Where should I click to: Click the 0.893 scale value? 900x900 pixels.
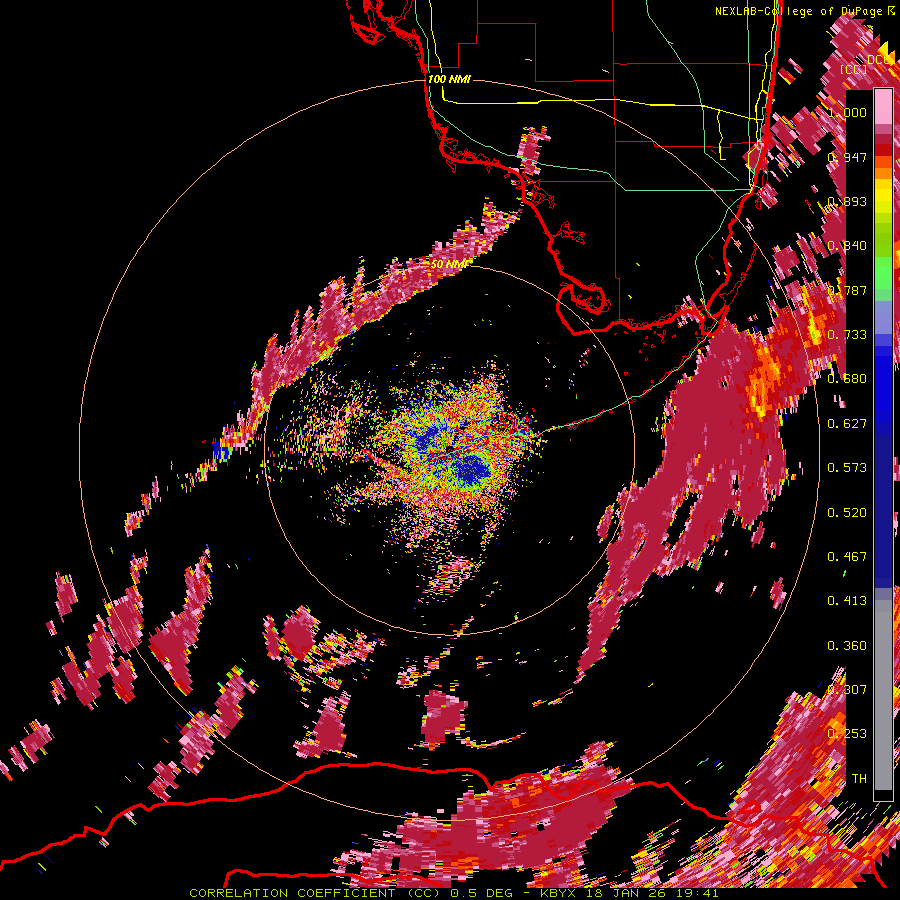pyautogui.click(x=847, y=201)
